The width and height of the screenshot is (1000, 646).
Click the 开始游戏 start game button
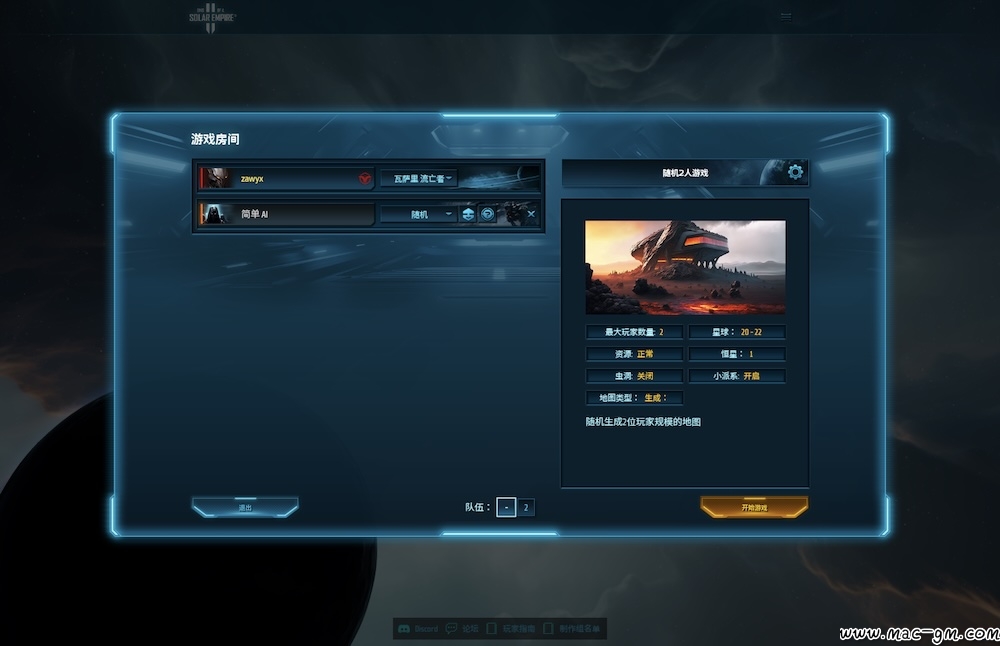pyautogui.click(x=754, y=508)
